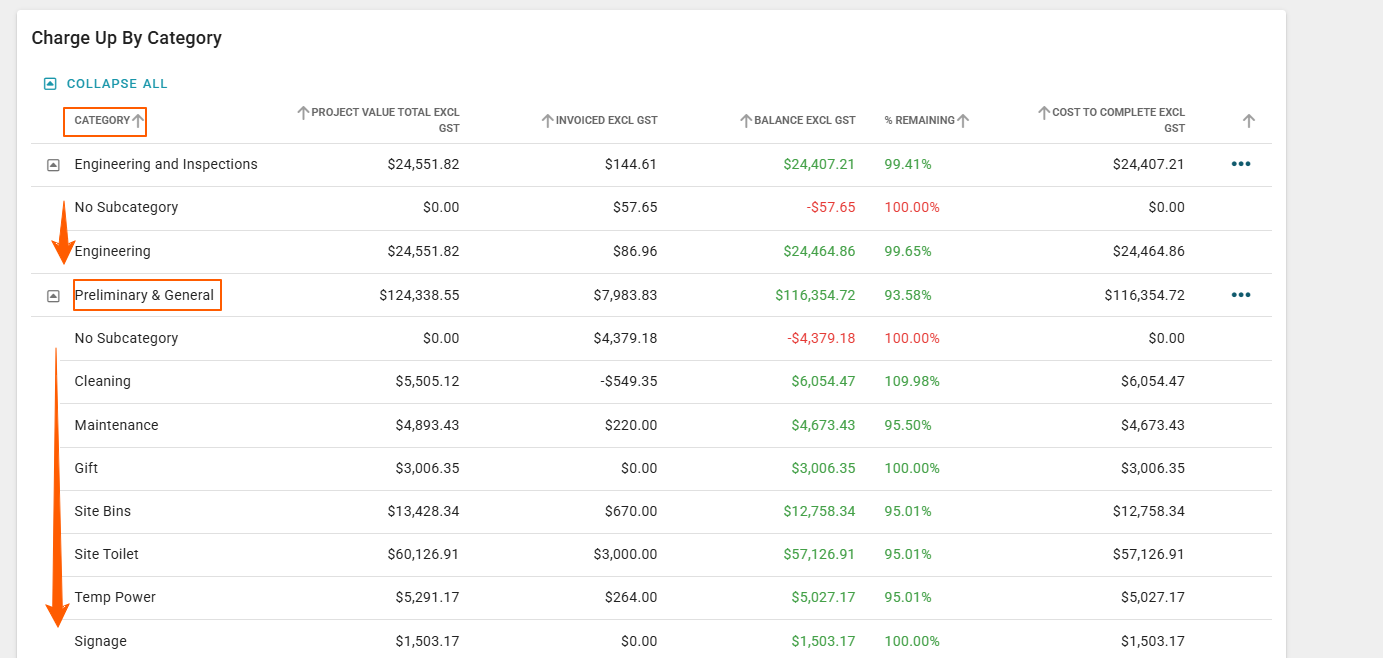The image size is (1383, 658).
Task: Click the Charge Up By Category heading
Action: point(127,38)
